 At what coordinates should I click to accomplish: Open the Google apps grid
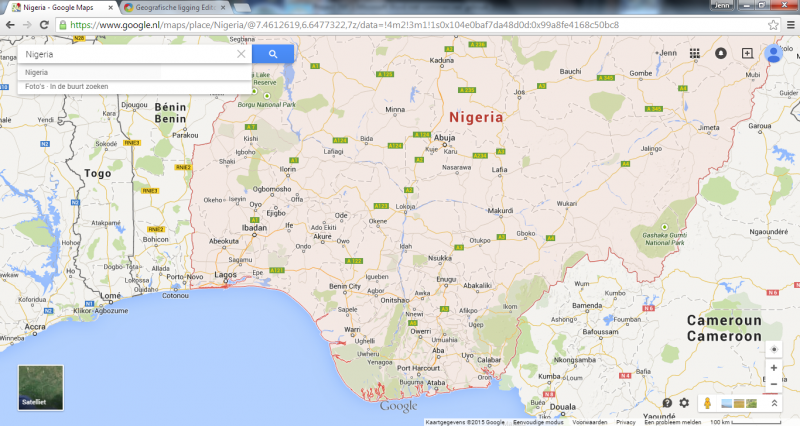coord(694,53)
